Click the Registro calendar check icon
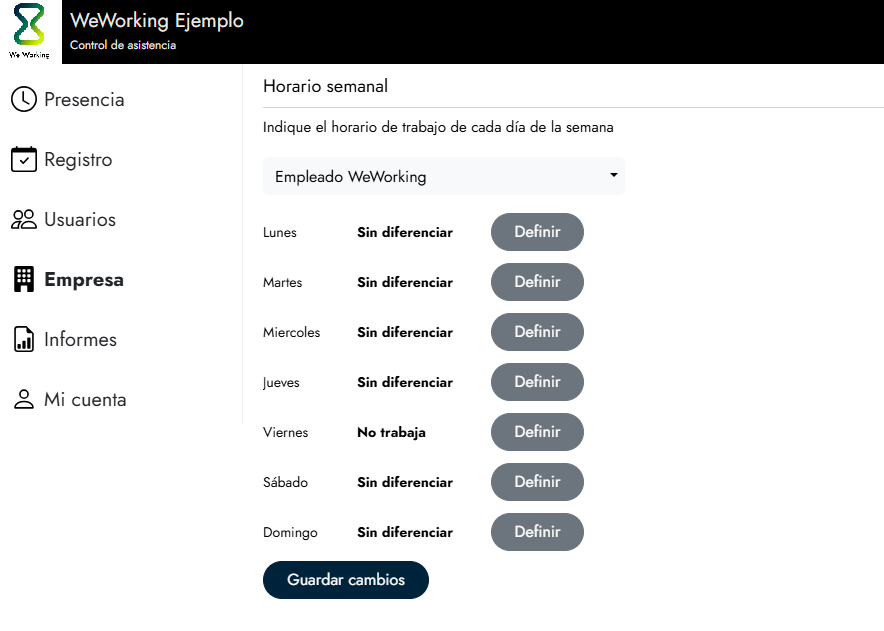This screenshot has width=884, height=631. (x=23, y=160)
